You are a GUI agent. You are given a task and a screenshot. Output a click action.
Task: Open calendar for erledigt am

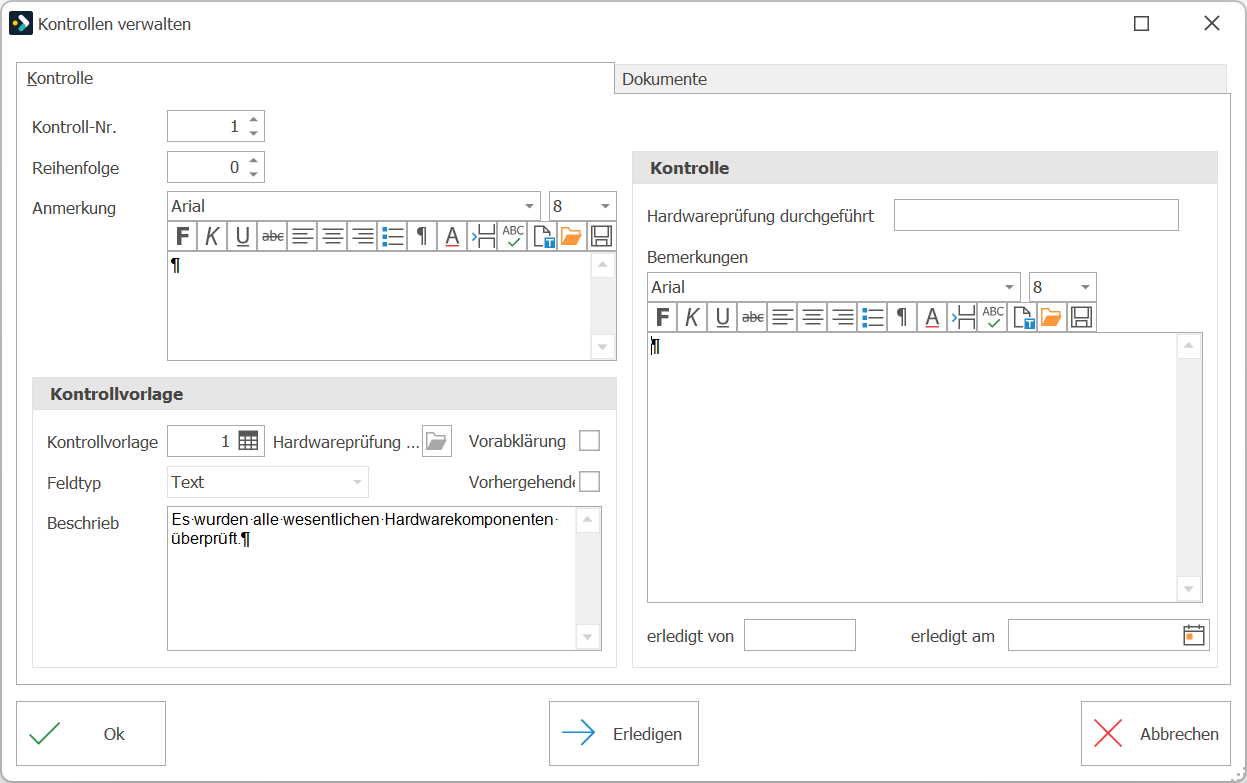(1194, 635)
